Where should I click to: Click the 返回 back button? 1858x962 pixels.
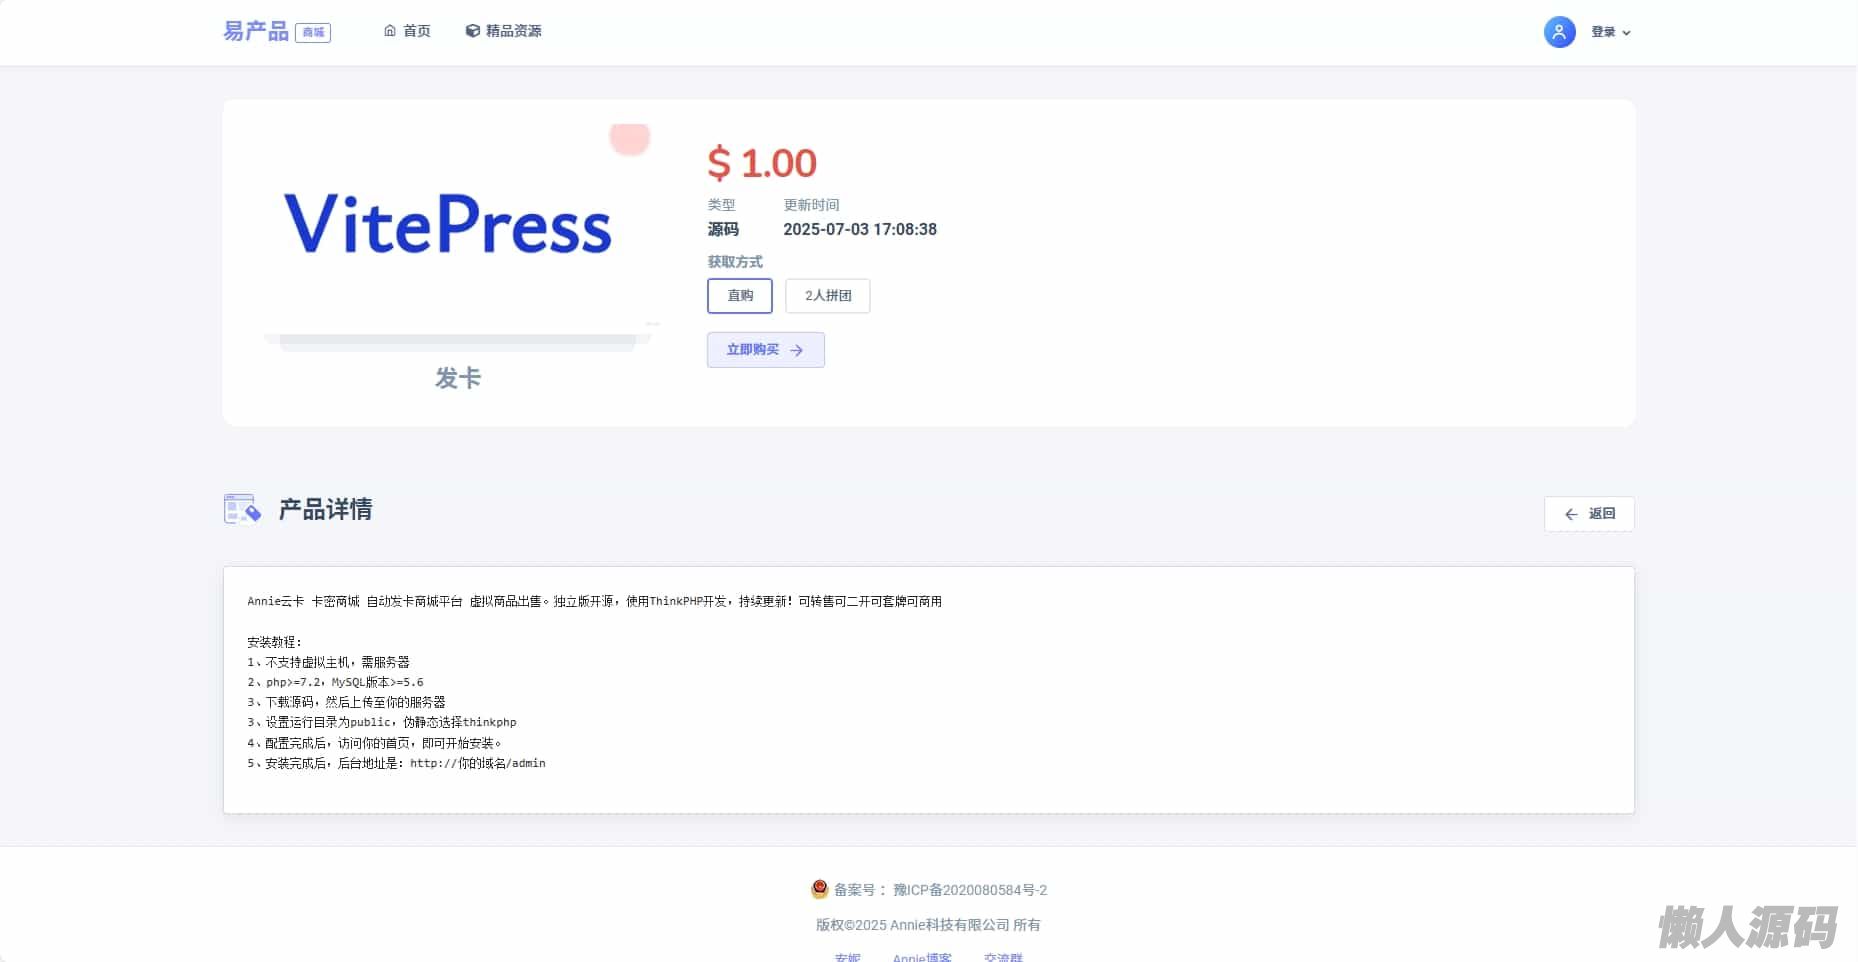[1589, 514]
